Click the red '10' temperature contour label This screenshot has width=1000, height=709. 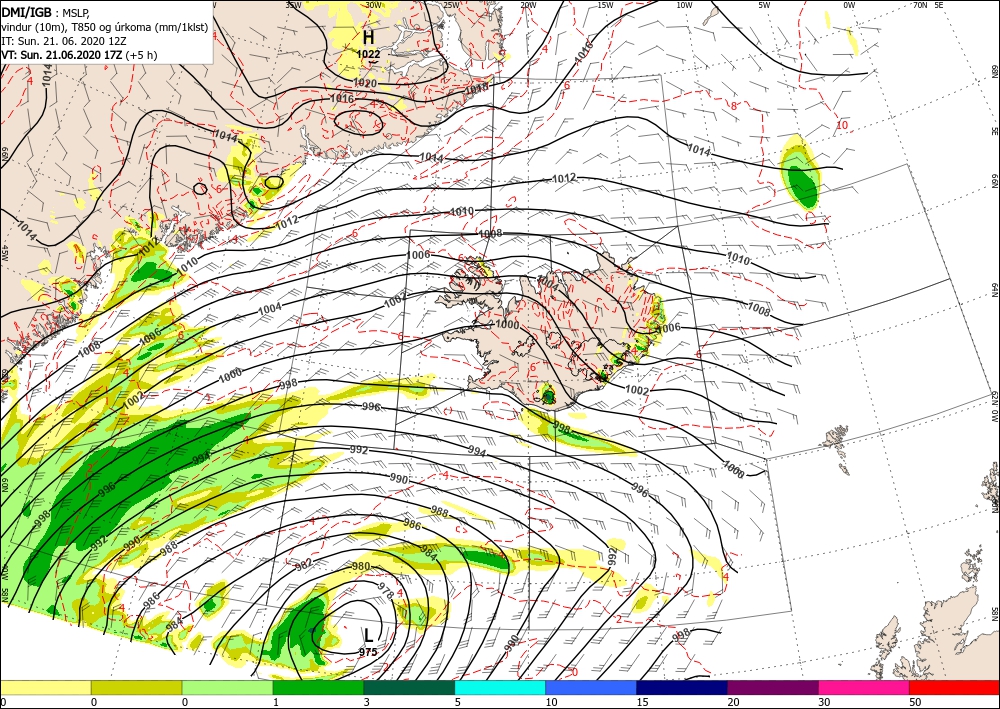[842, 125]
